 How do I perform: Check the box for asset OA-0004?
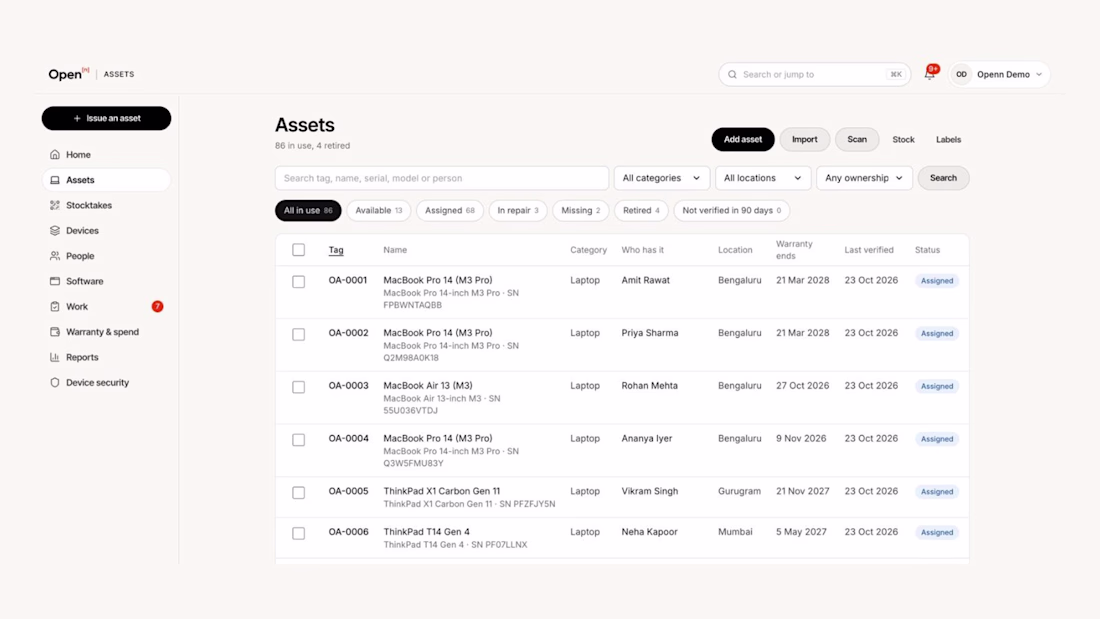[299, 439]
